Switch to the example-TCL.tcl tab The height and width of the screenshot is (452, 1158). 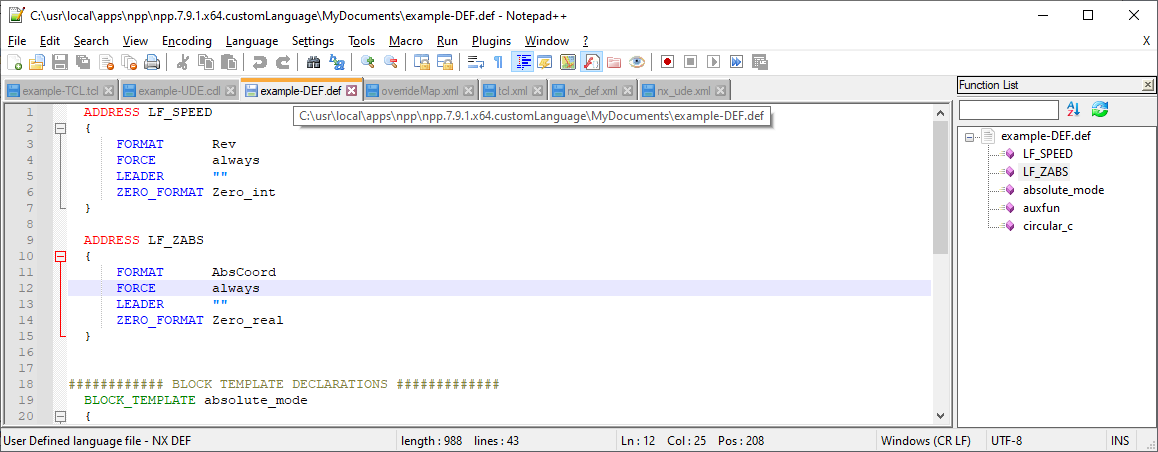tap(59, 91)
